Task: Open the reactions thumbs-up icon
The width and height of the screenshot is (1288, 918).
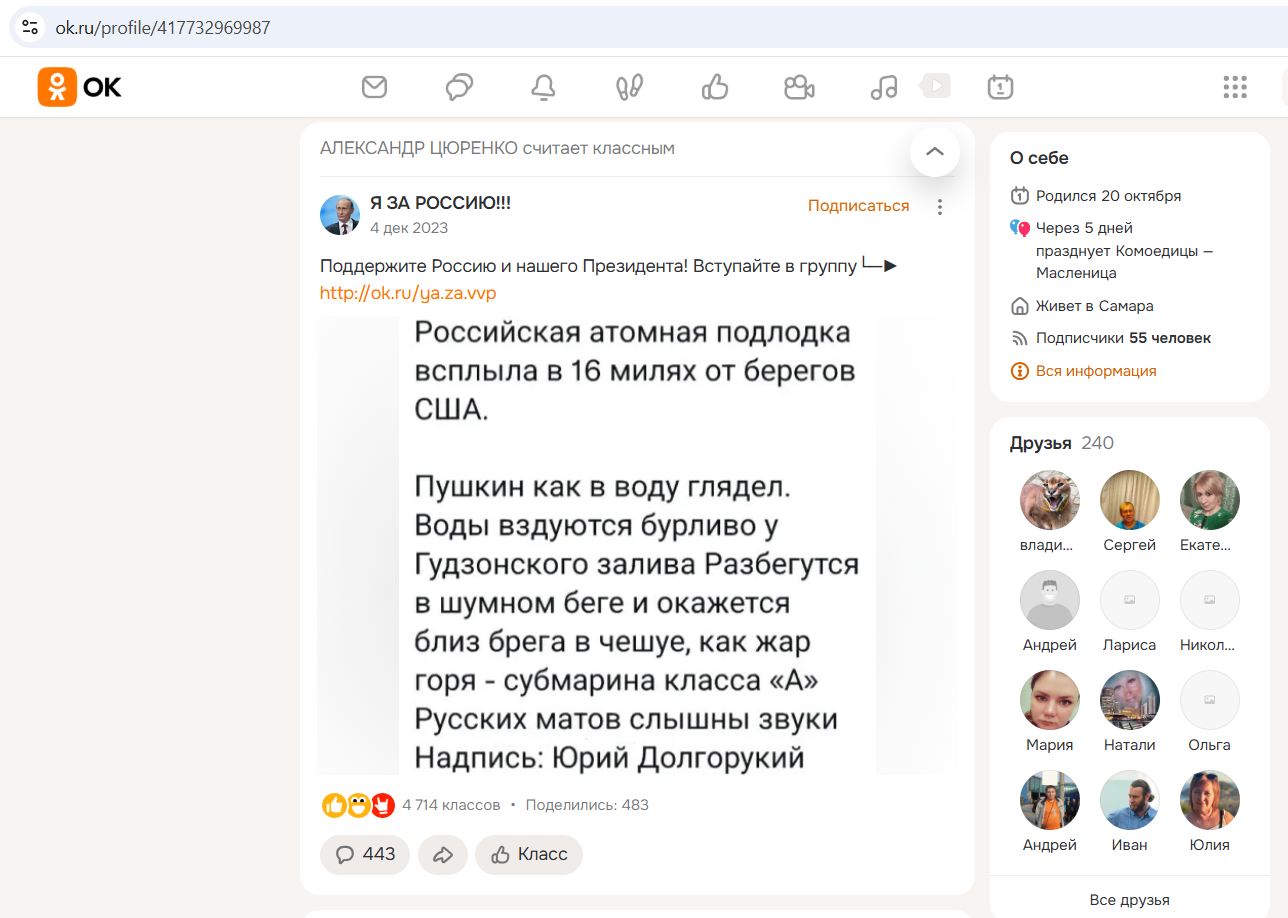Action: 713,87
